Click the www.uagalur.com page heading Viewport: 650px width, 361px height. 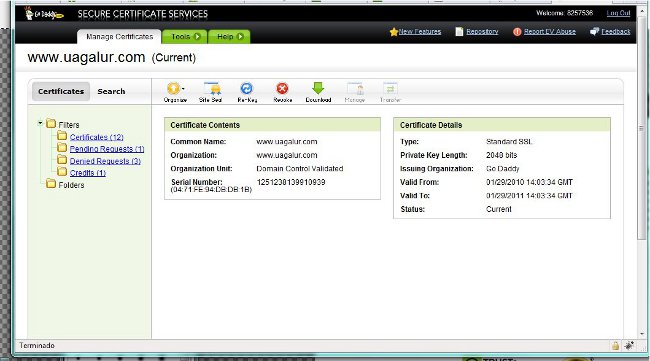(86, 57)
